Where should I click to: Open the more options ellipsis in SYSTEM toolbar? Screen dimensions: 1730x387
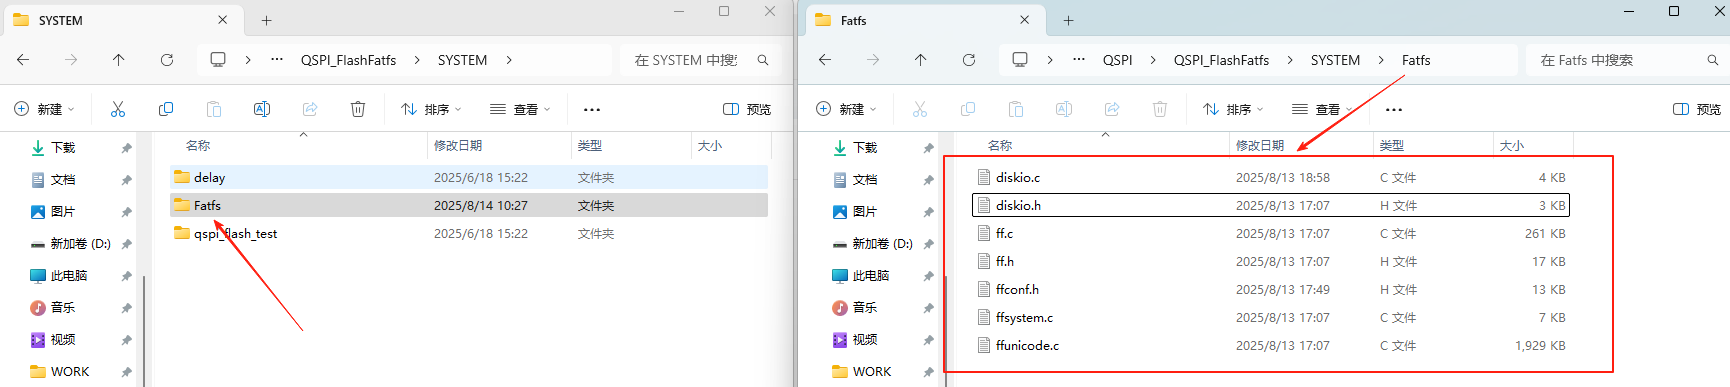592,109
